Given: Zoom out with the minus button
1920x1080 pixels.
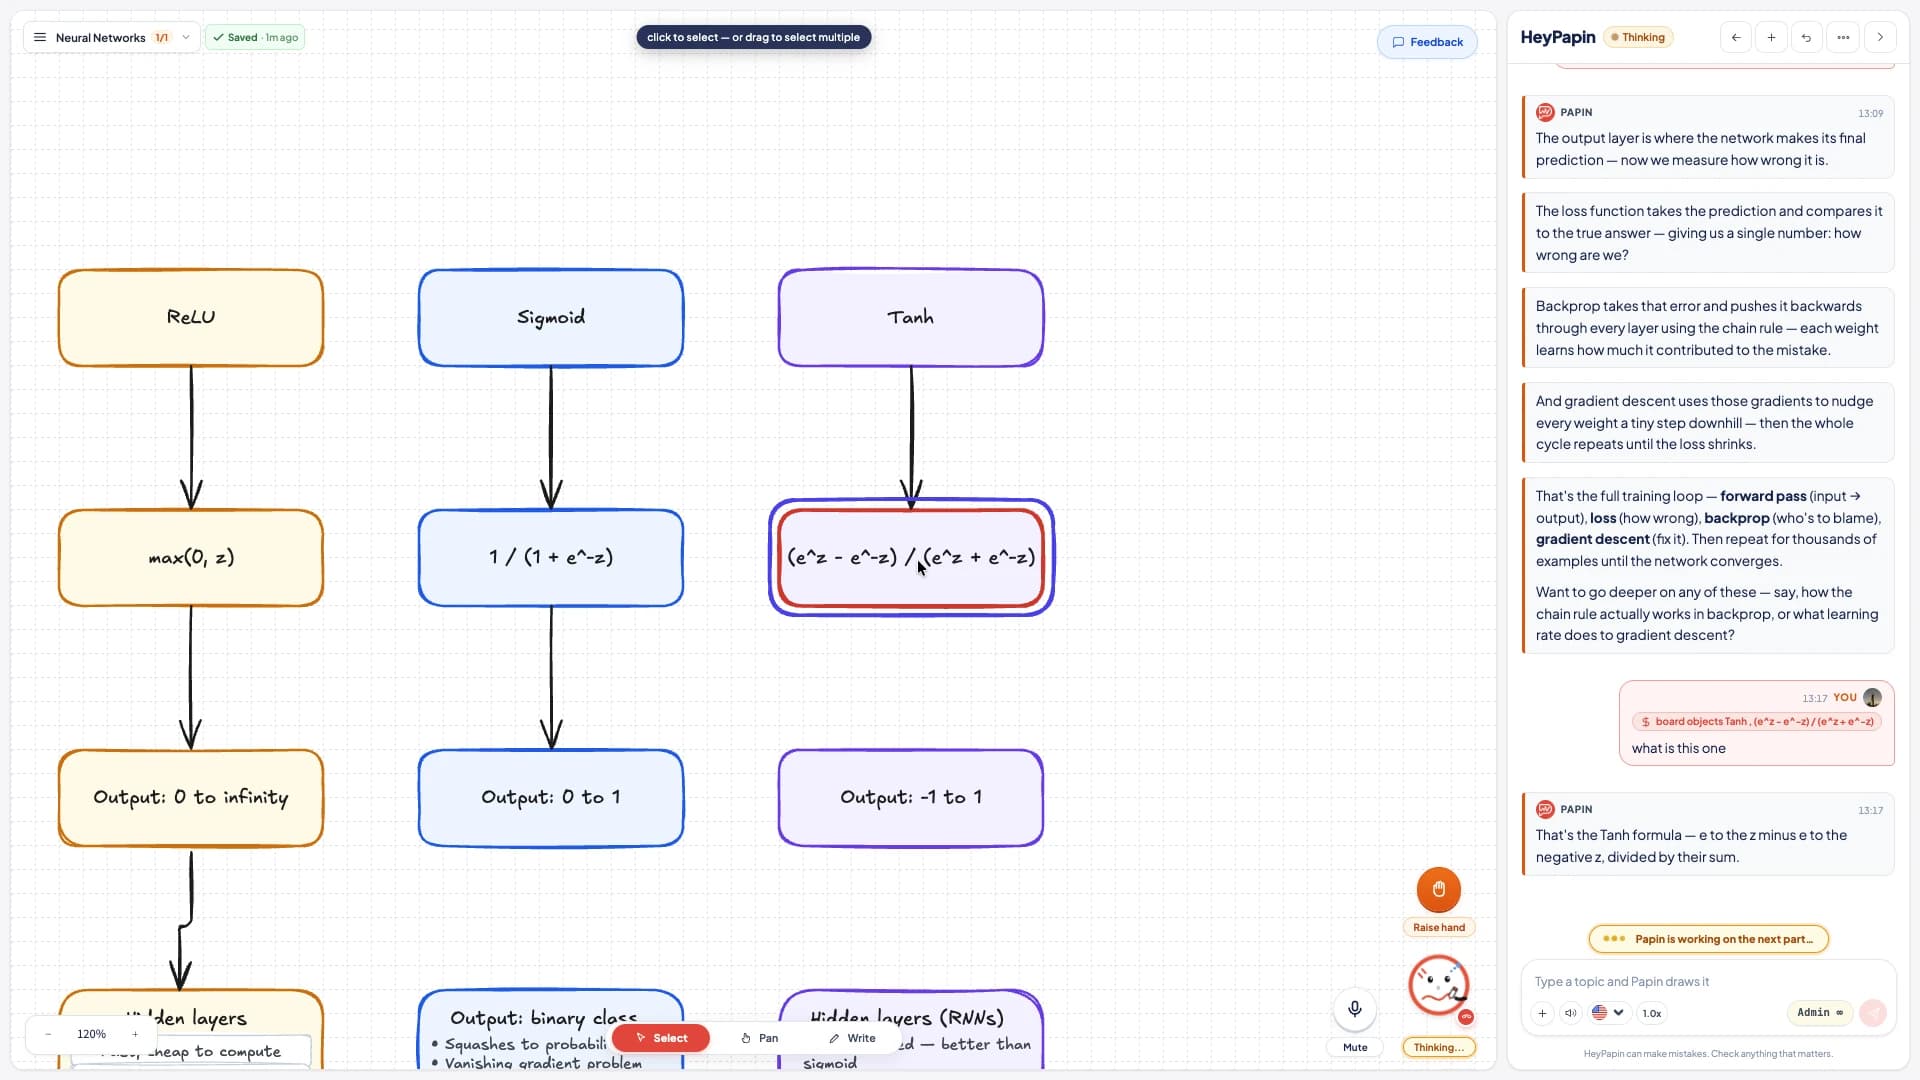Looking at the screenshot, I should tap(48, 1034).
